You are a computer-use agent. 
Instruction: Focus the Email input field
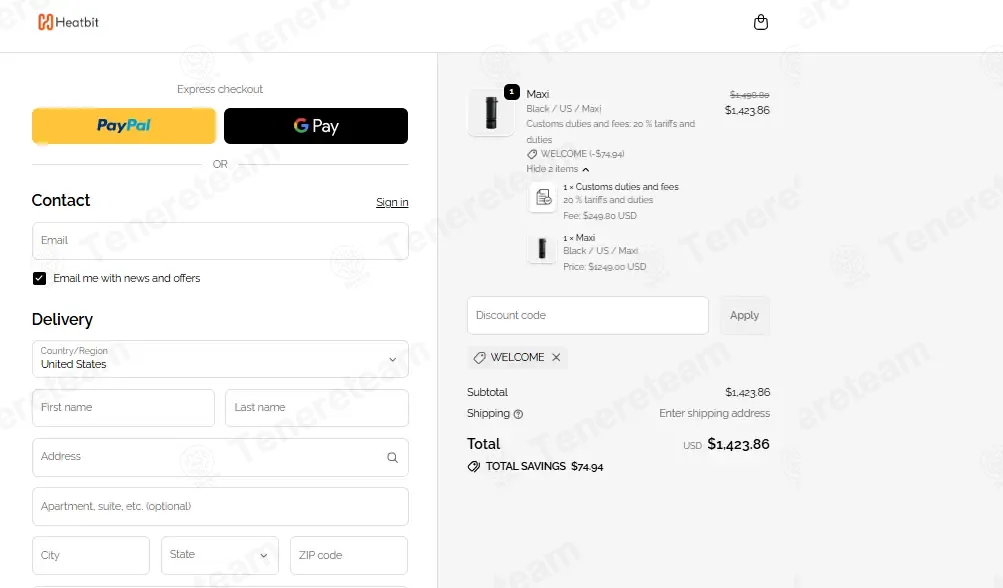(x=220, y=241)
